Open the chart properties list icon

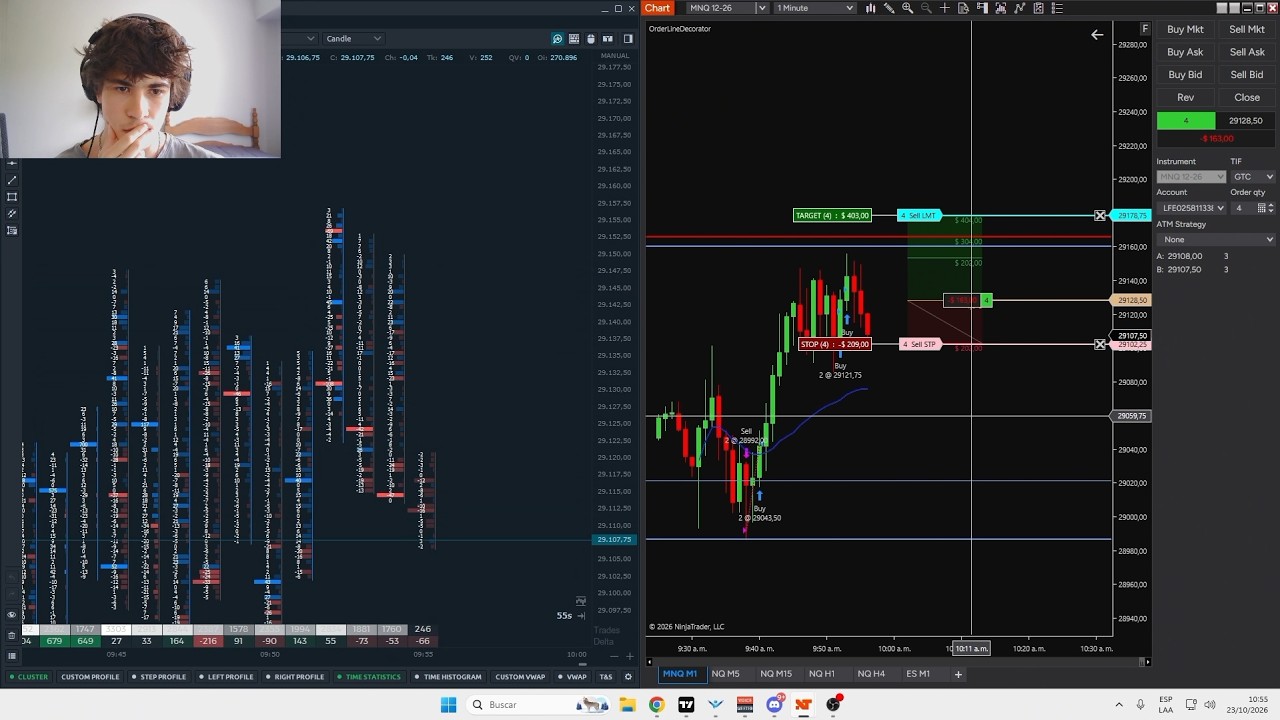tap(1057, 8)
